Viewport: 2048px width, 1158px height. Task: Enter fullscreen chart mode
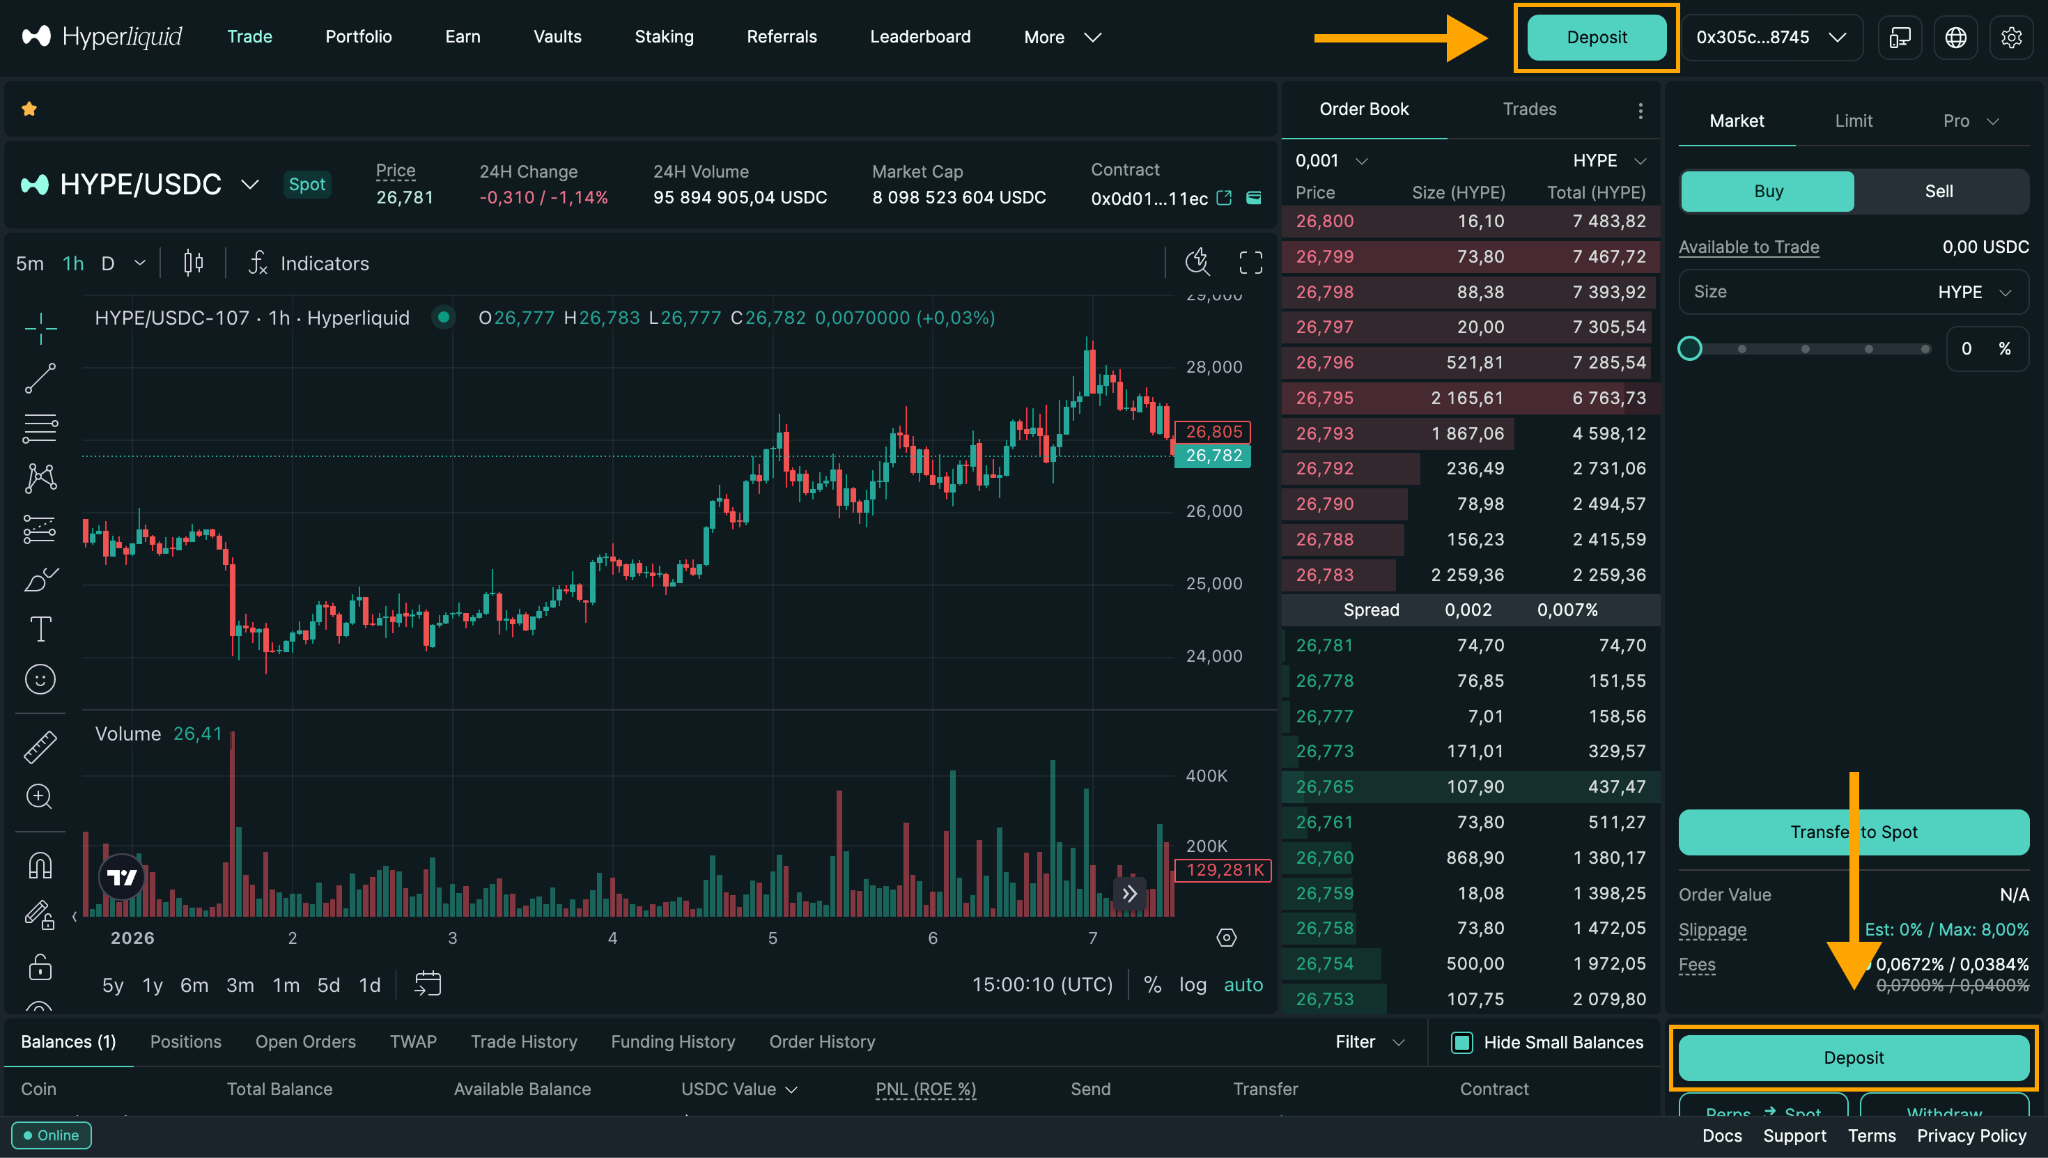click(1251, 263)
